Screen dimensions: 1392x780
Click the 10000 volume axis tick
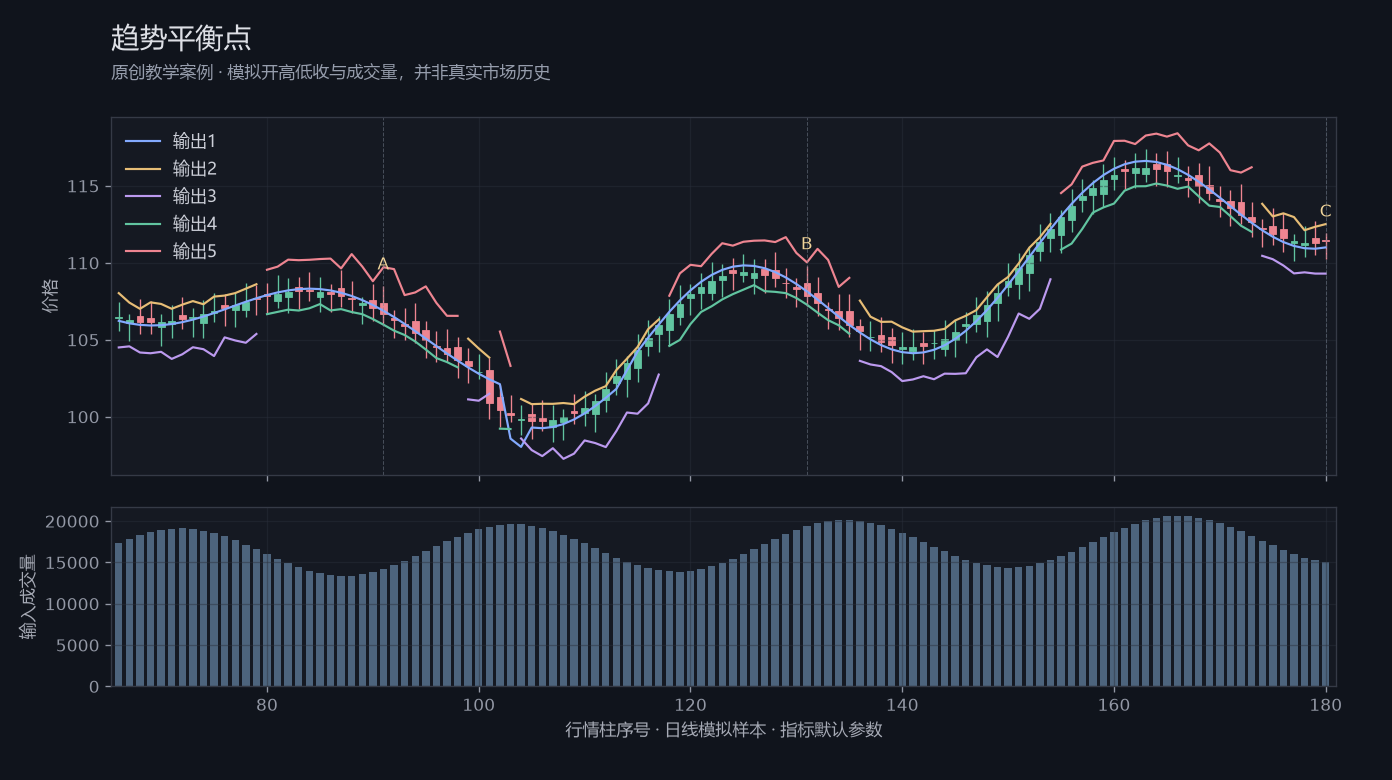point(73,605)
